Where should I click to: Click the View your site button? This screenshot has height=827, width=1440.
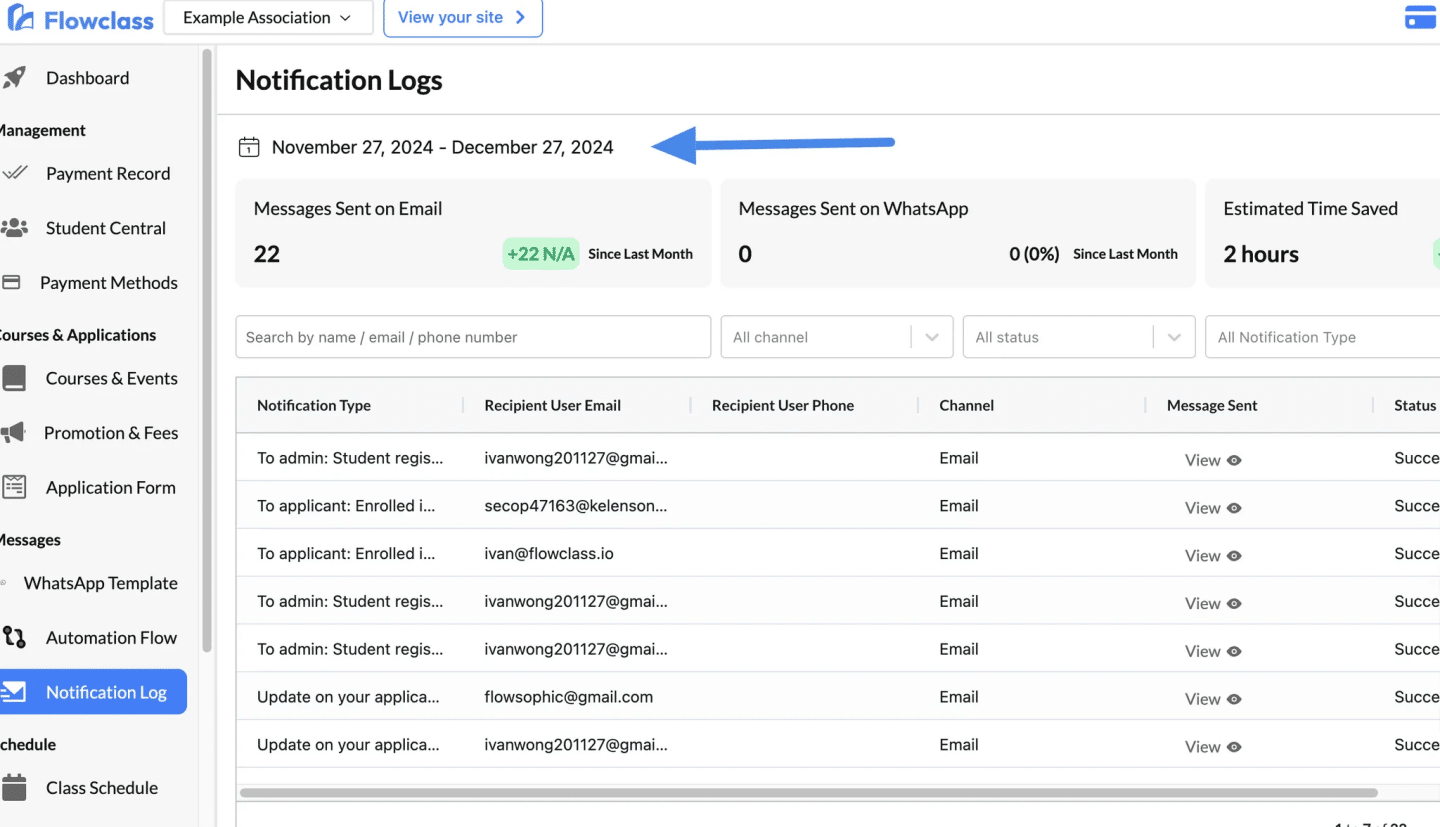[462, 17]
